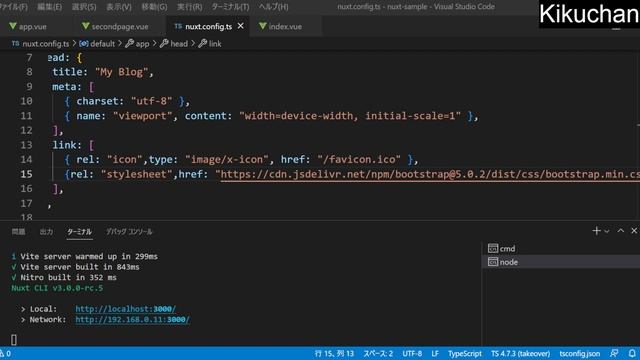Change encoding via UTF-8 status item
The image size is (640, 360).
pos(412,354)
